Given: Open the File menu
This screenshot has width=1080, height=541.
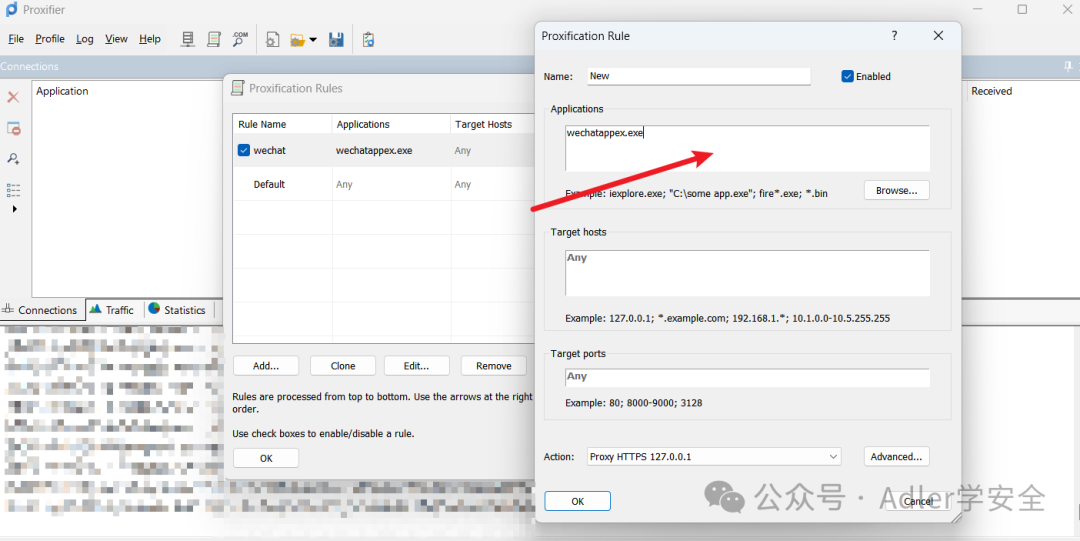Looking at the screenshot, I should 16,39.
